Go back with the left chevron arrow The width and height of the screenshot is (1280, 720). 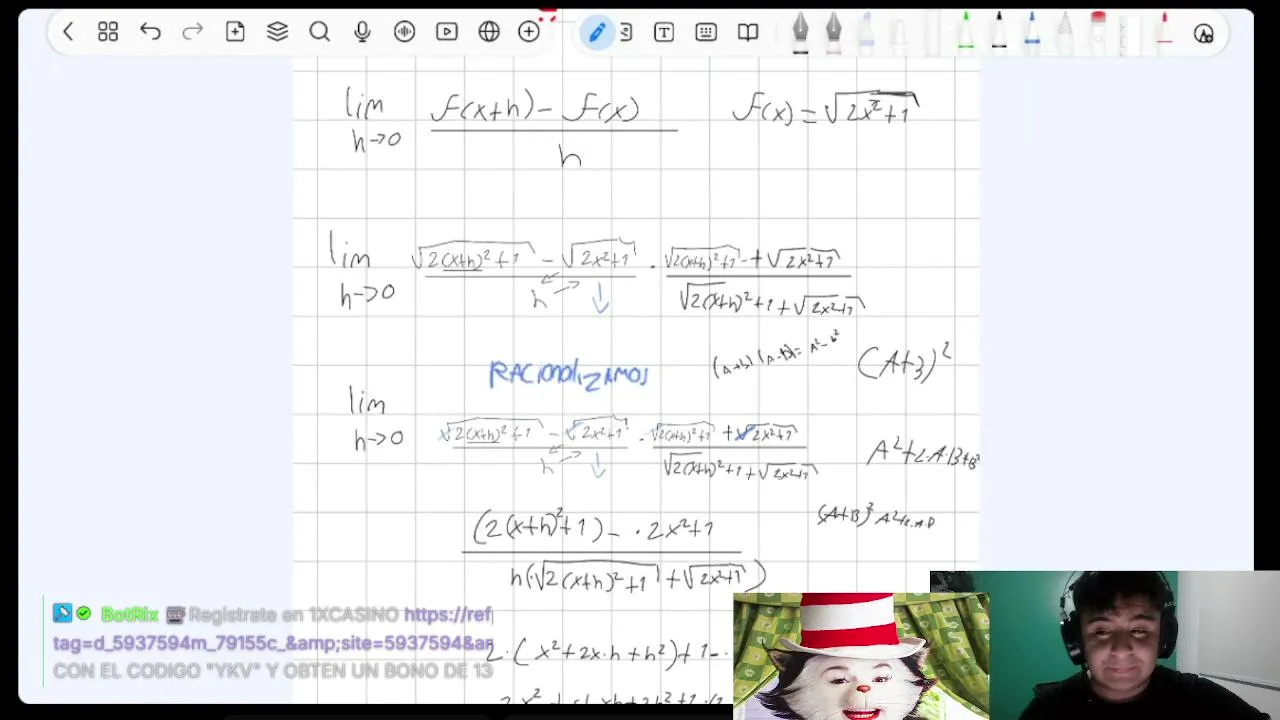click(x=68, y=32)
